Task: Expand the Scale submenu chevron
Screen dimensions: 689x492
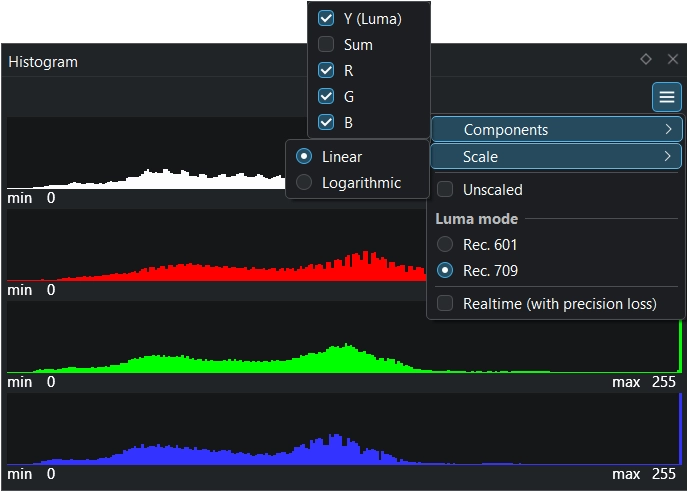Action: pyautogui.click(x=667, y=157)
